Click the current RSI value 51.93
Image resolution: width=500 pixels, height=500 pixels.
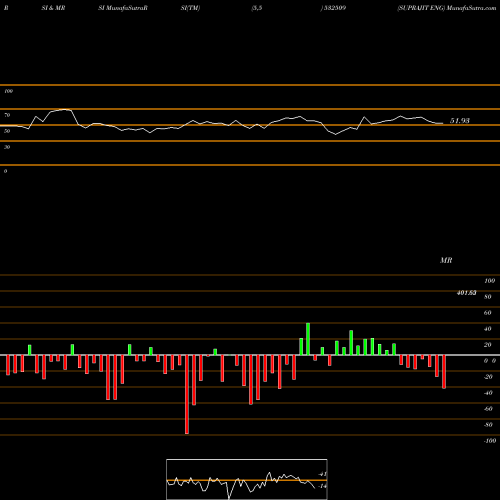pos(460,121)
